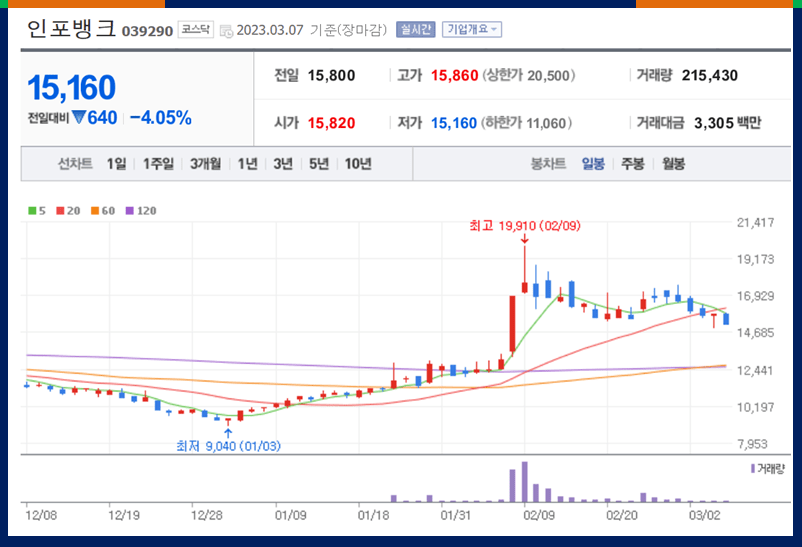Click the 거래대금 3,305 백만 value
The width and height of the screenshot is (802, 547).
tap(727, 123)
